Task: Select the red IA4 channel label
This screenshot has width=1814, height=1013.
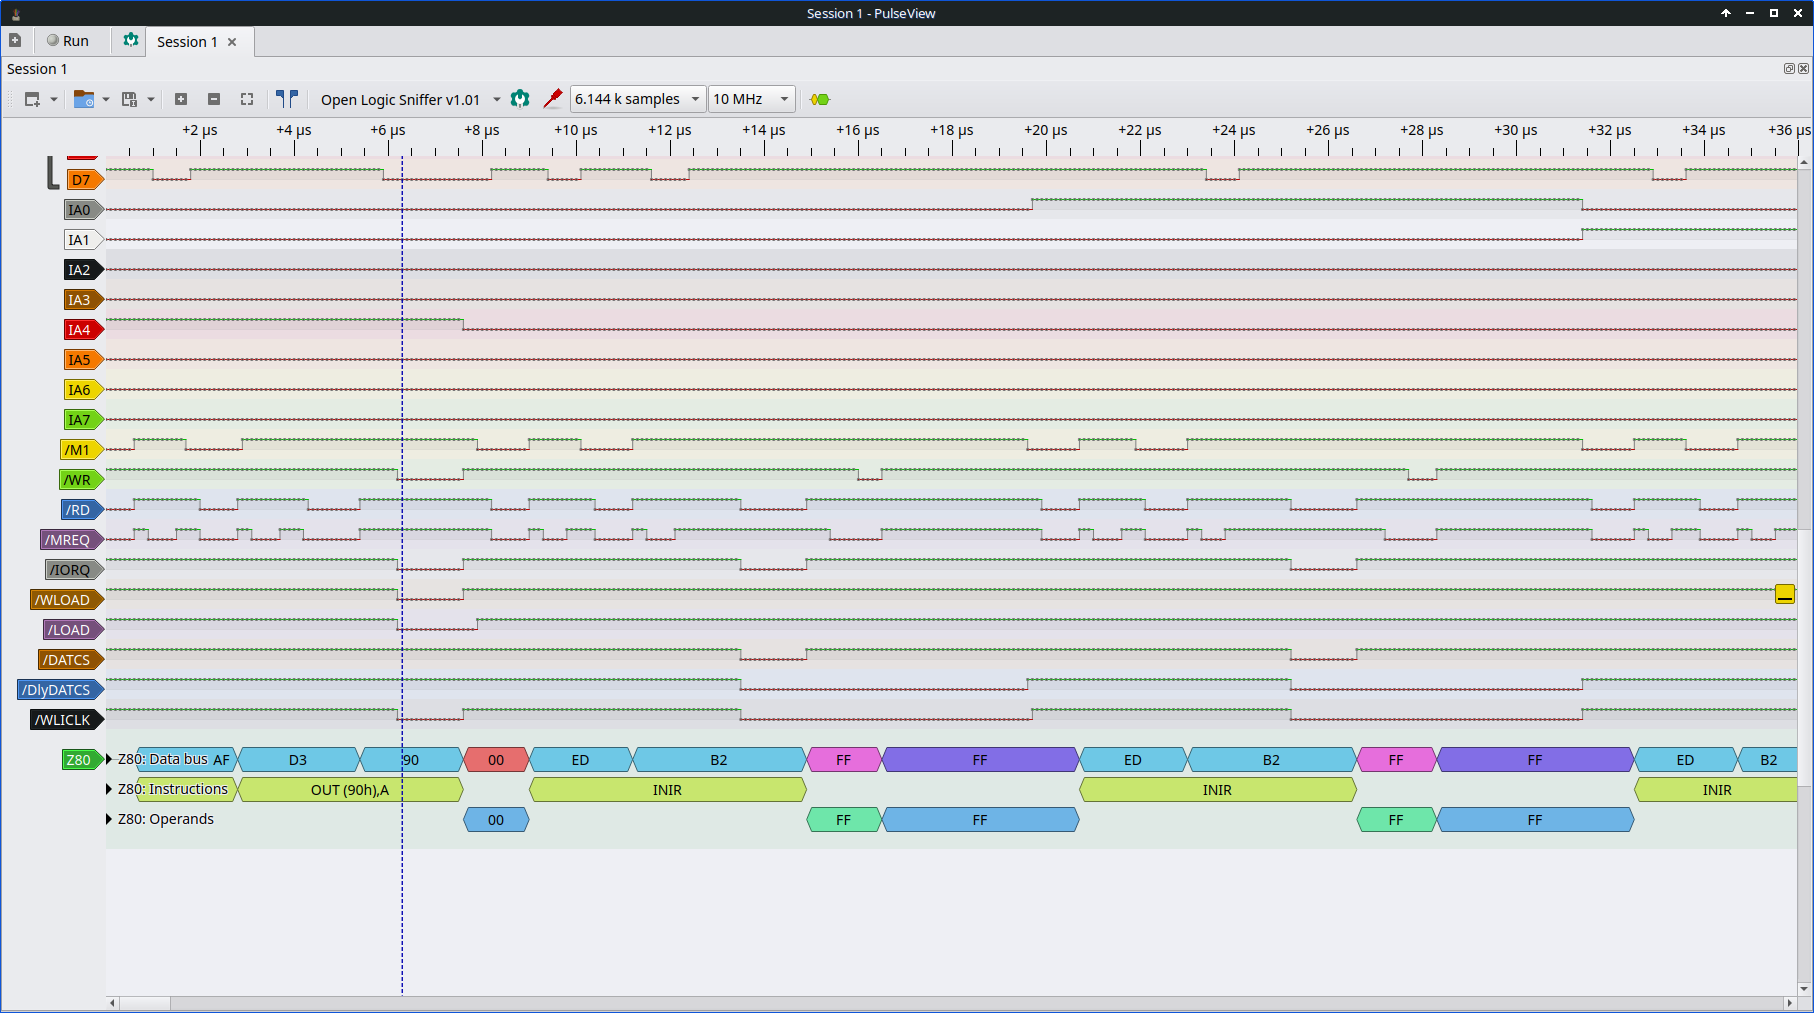Action: 80,330
